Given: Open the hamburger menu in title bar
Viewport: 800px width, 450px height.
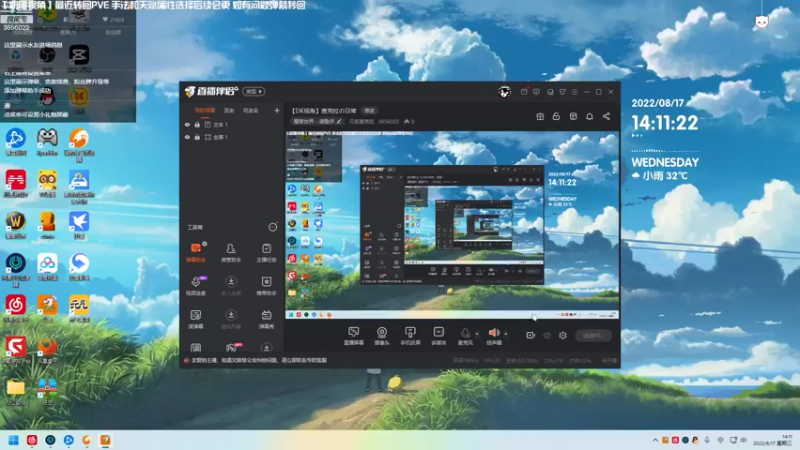Looking at the screenshot, I should pos(574,92).
